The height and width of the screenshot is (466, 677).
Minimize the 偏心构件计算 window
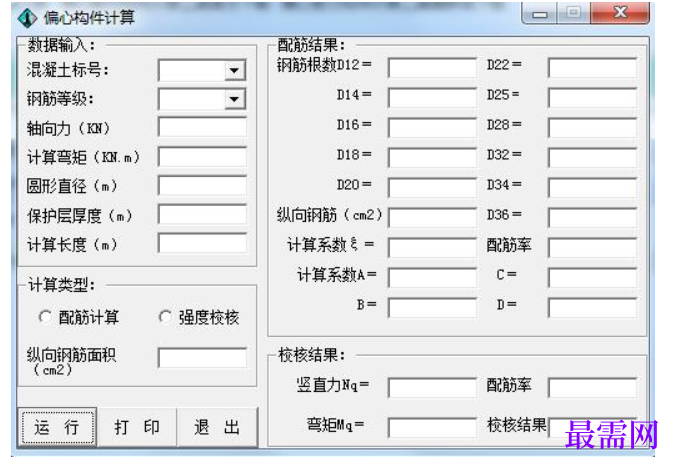point(539,13)
